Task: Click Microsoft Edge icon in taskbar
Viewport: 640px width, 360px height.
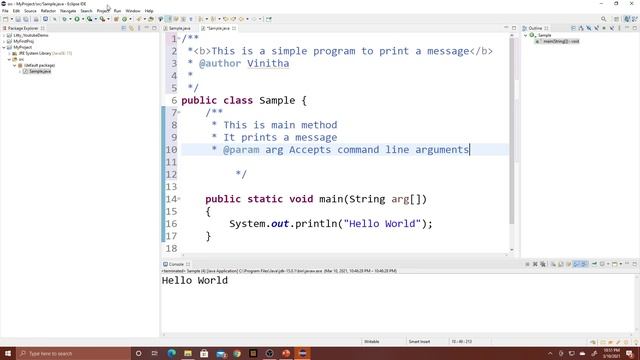Action: (171, 353)
